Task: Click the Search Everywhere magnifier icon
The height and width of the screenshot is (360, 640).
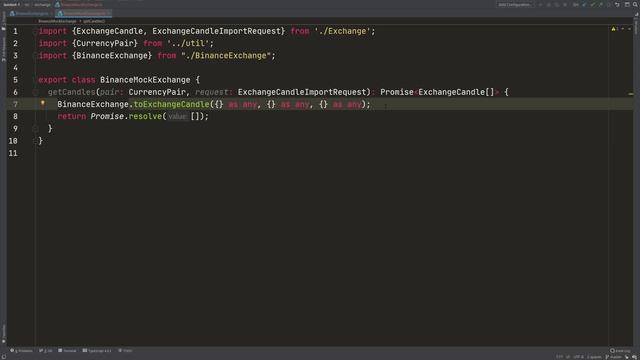Action: 635,4
